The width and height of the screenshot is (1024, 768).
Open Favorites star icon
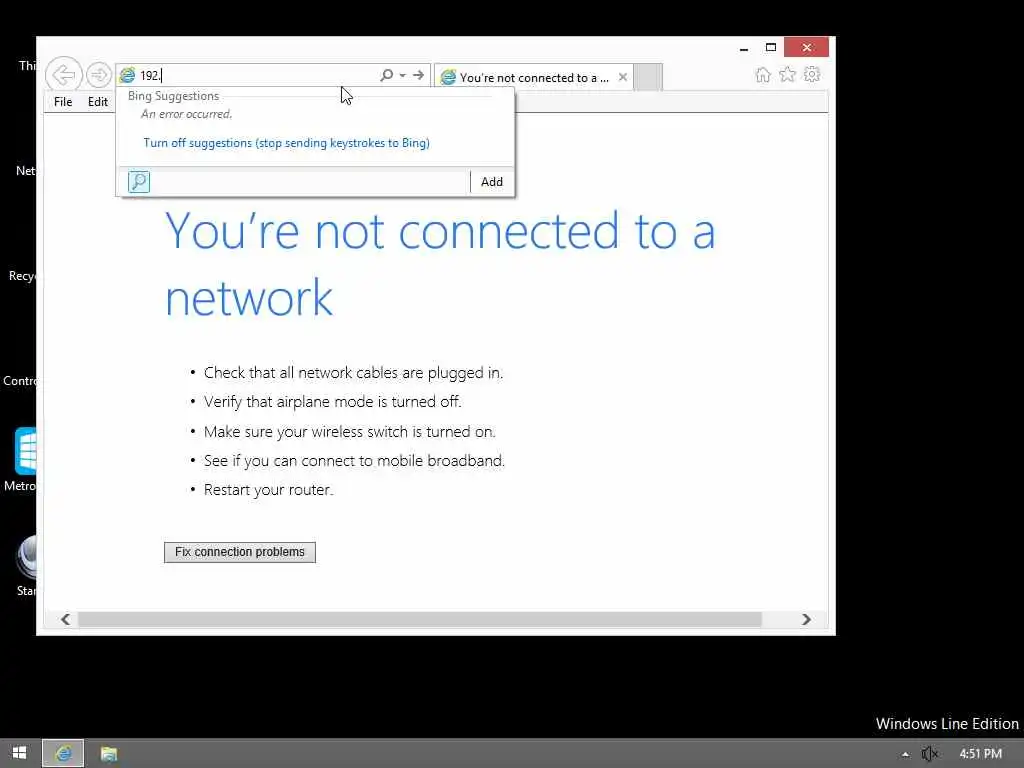788,74
